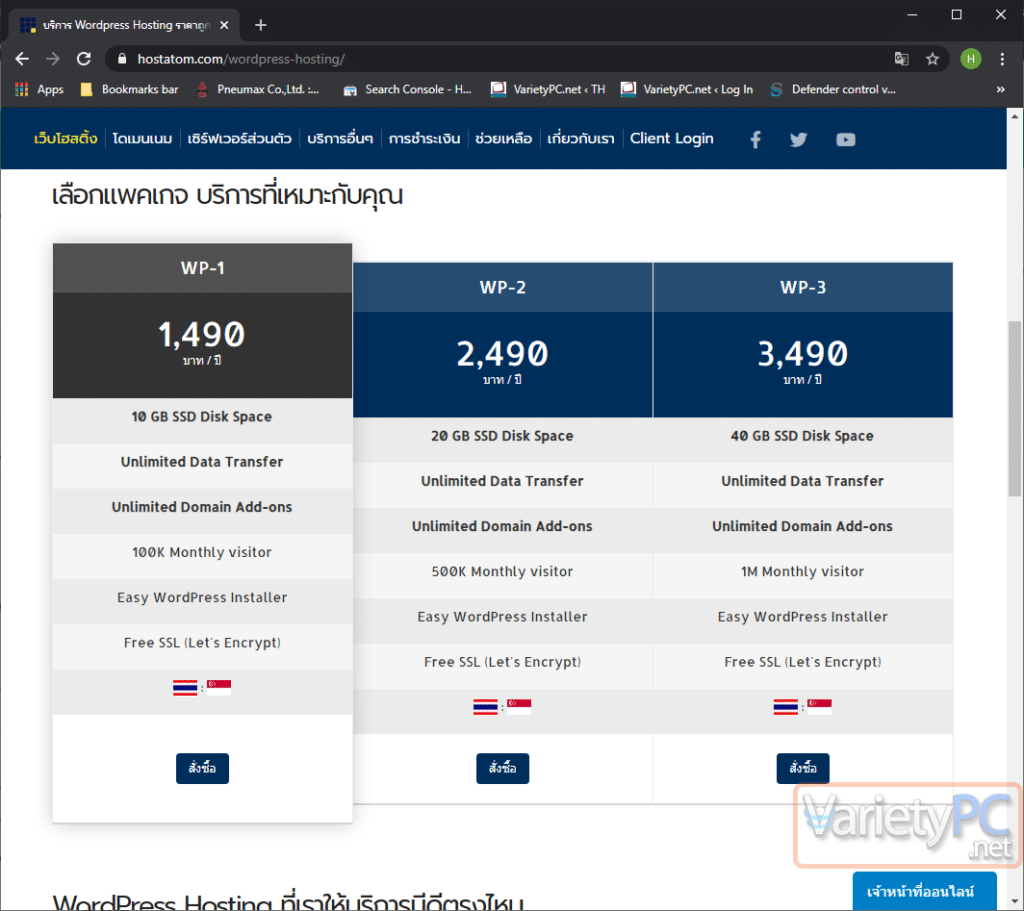Click the site lock icon in address bar
Screen dimensions: 1024x911
click(121, 59)
